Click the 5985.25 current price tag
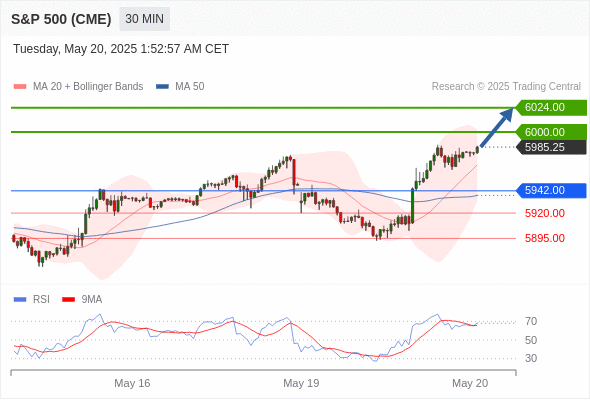590x400 pixels. pyautogui.click(x=551, y=147)
